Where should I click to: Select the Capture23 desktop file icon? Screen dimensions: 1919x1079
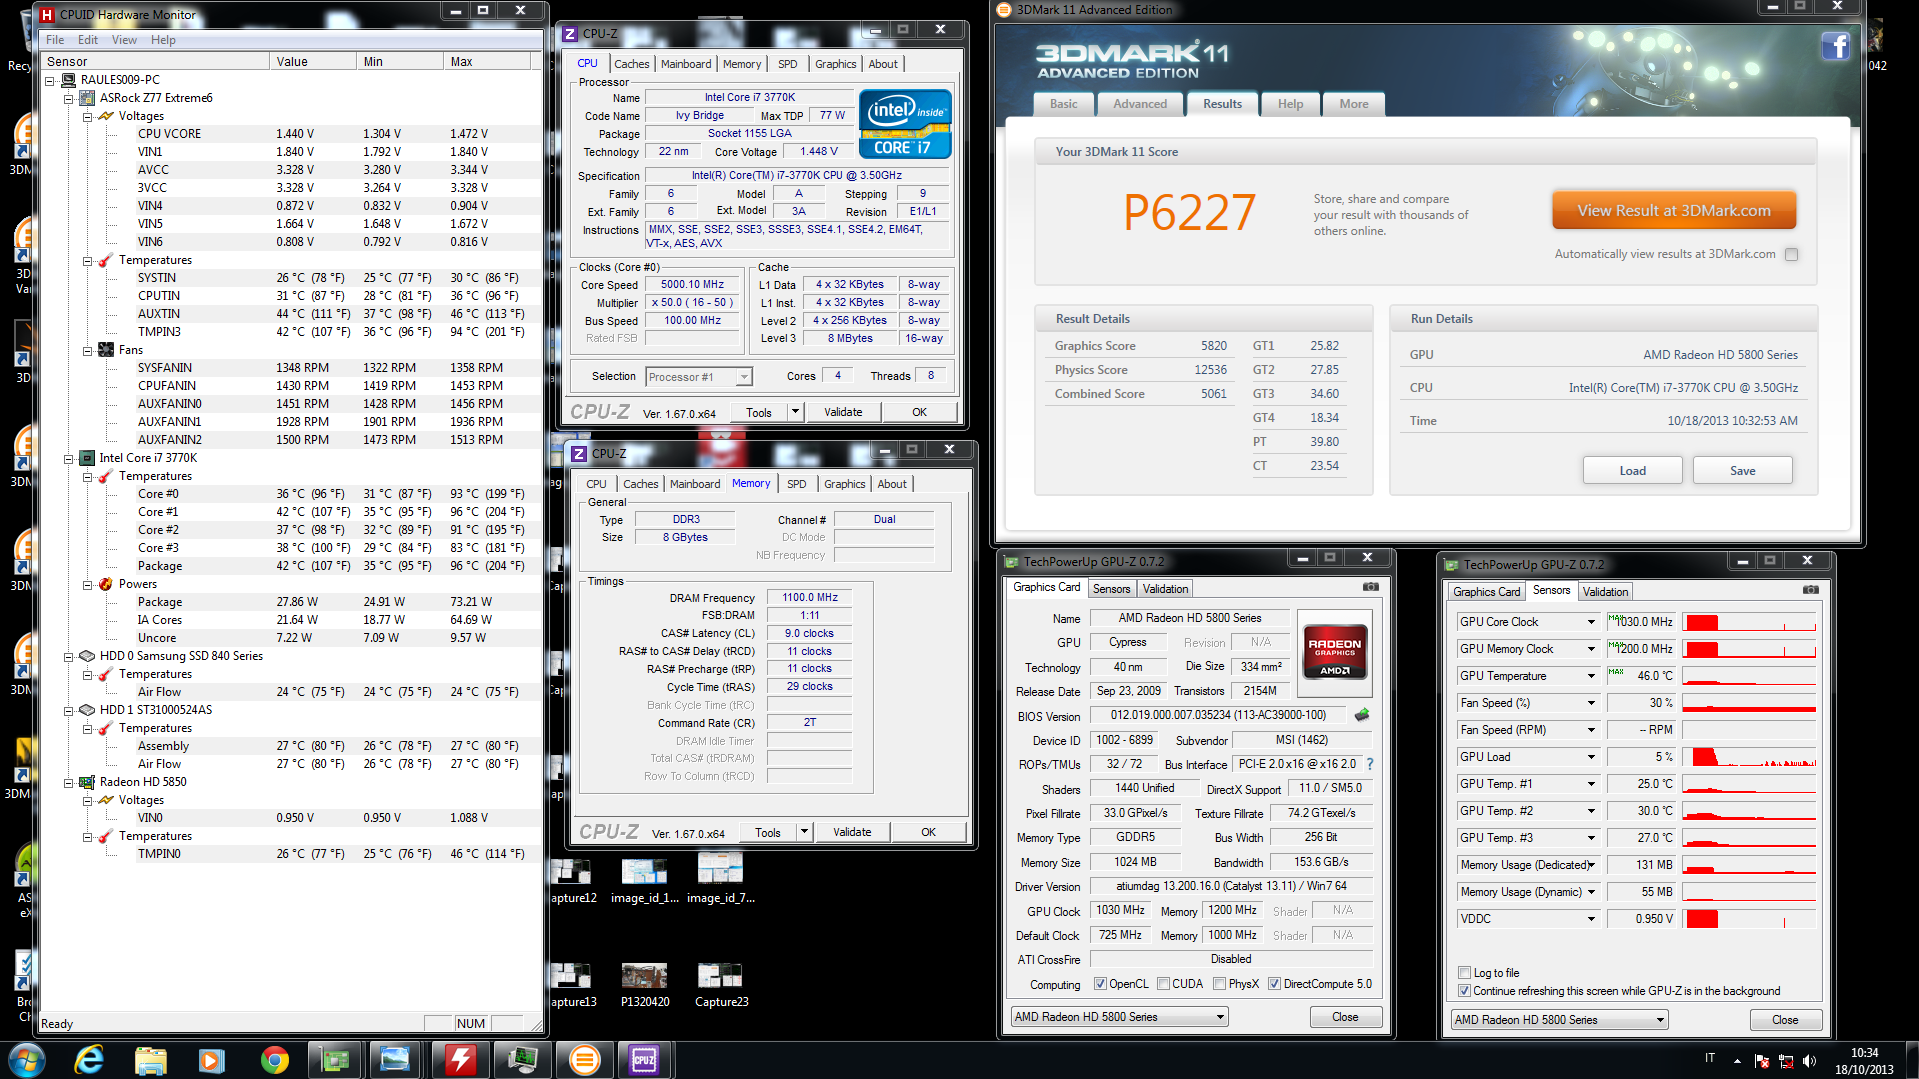point(721,983)
